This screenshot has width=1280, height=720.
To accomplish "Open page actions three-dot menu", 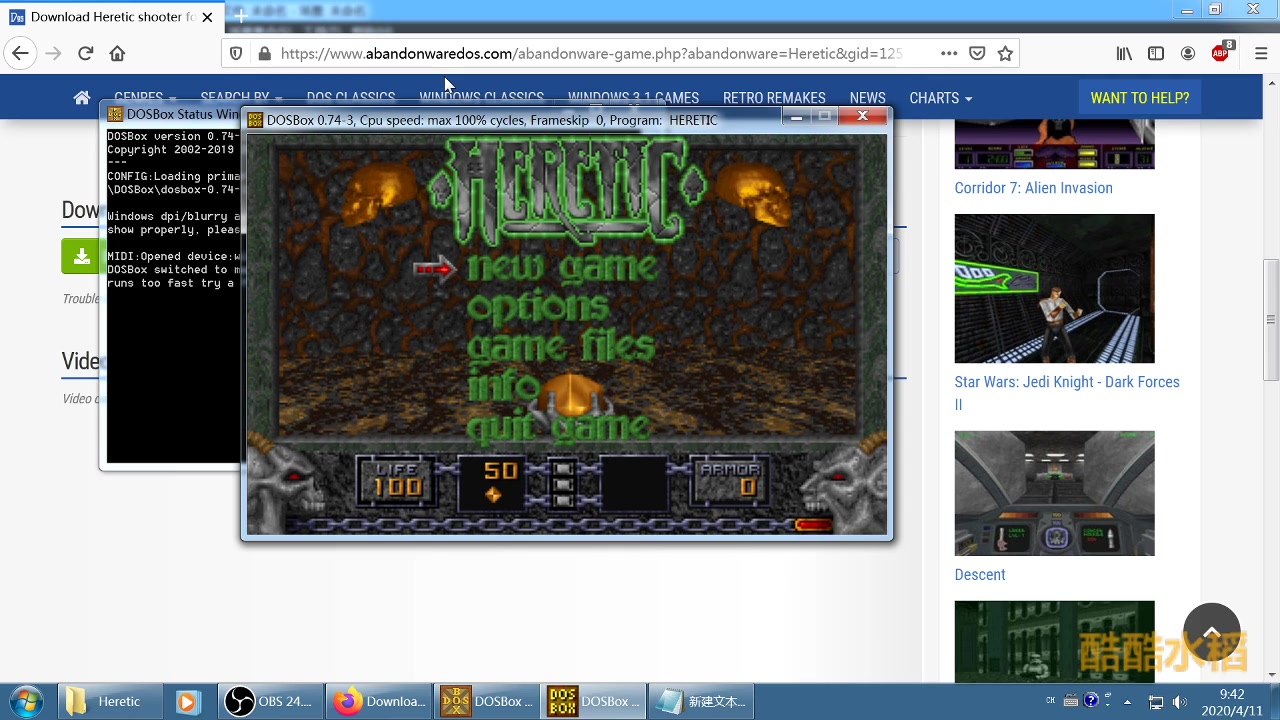I will coord(949,54).
